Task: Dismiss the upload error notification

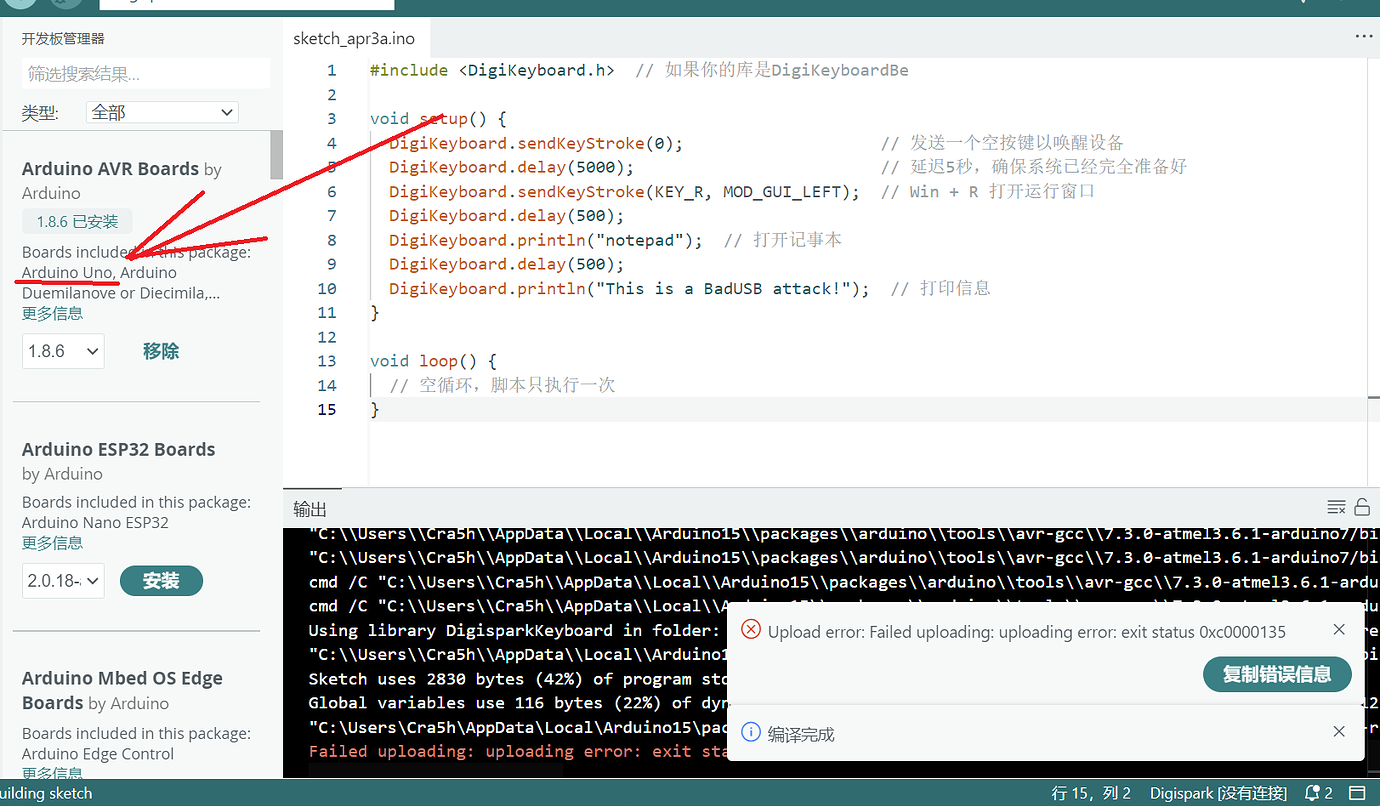Action: 1339,629
